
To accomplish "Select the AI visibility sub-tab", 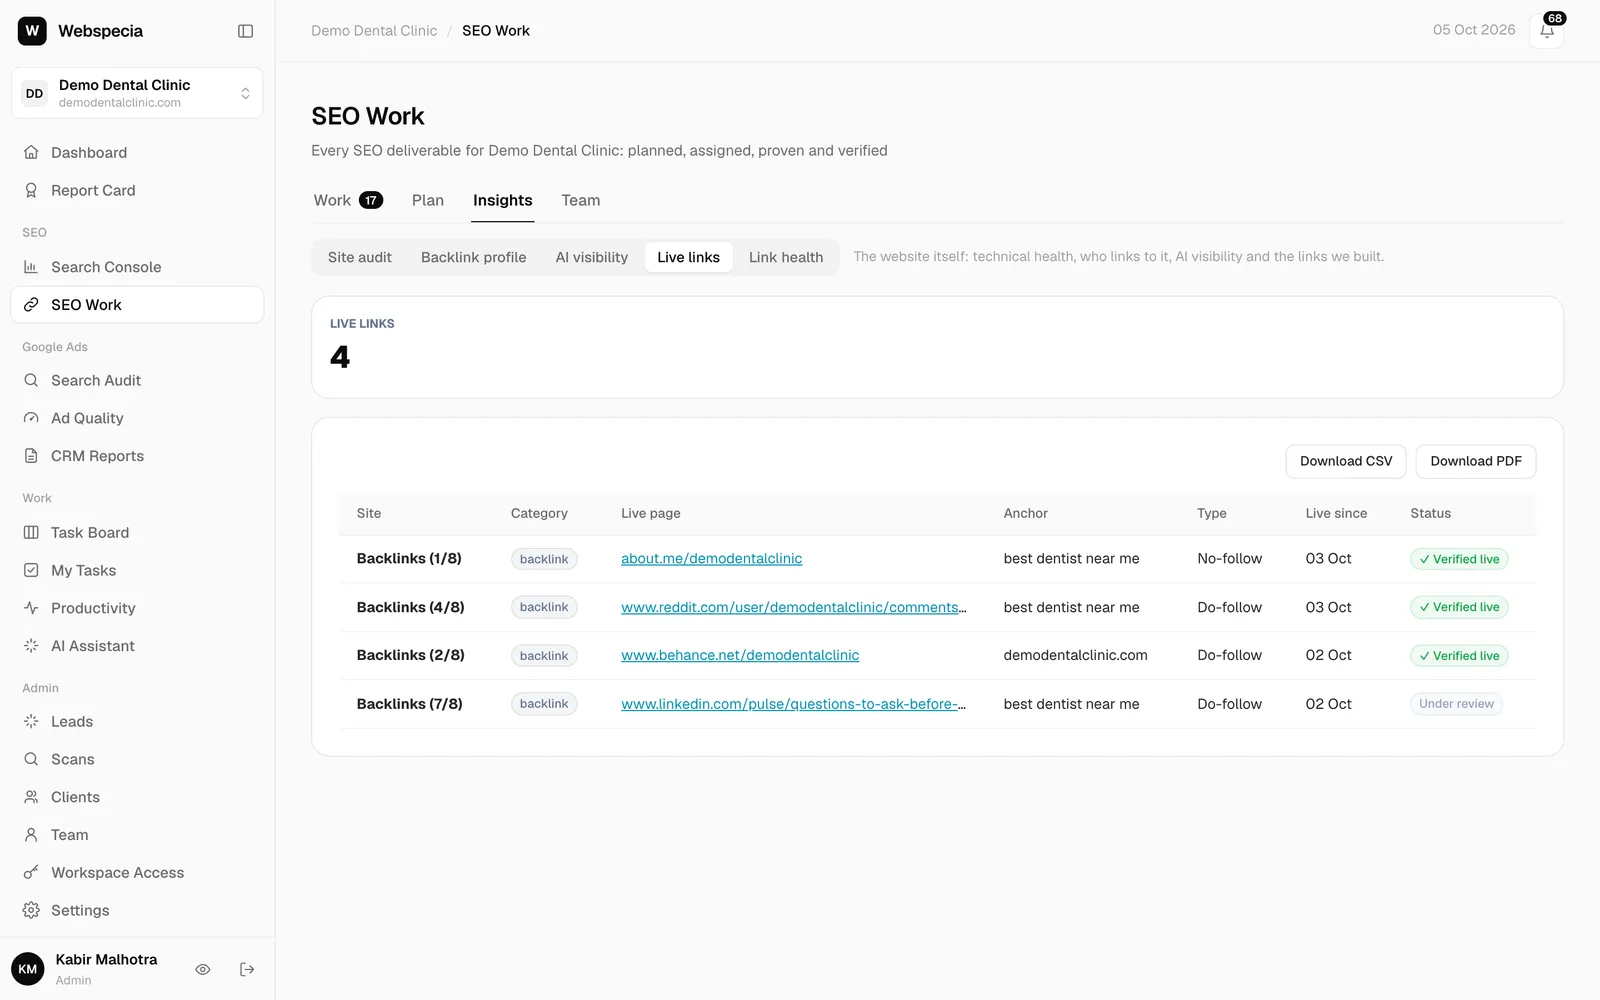I will tap(592, 257).
